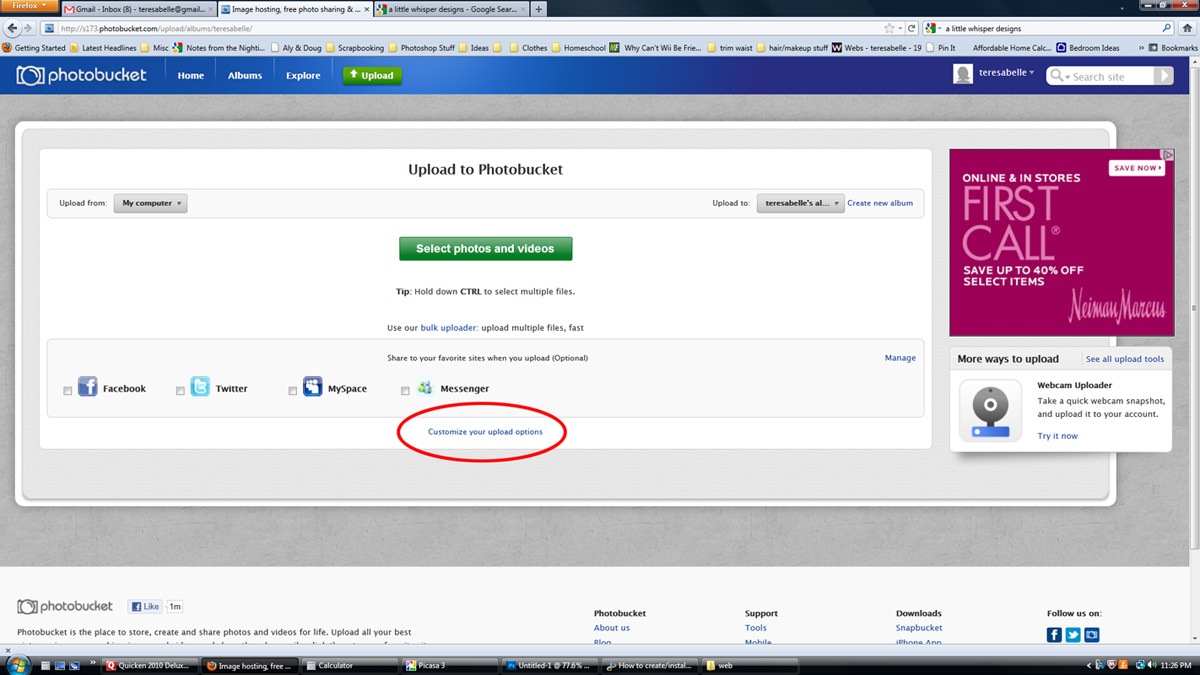The height and width of the screenshot is (675, 1200).
Task: Click the Manage sharing link
Action: tap(900, 358)
